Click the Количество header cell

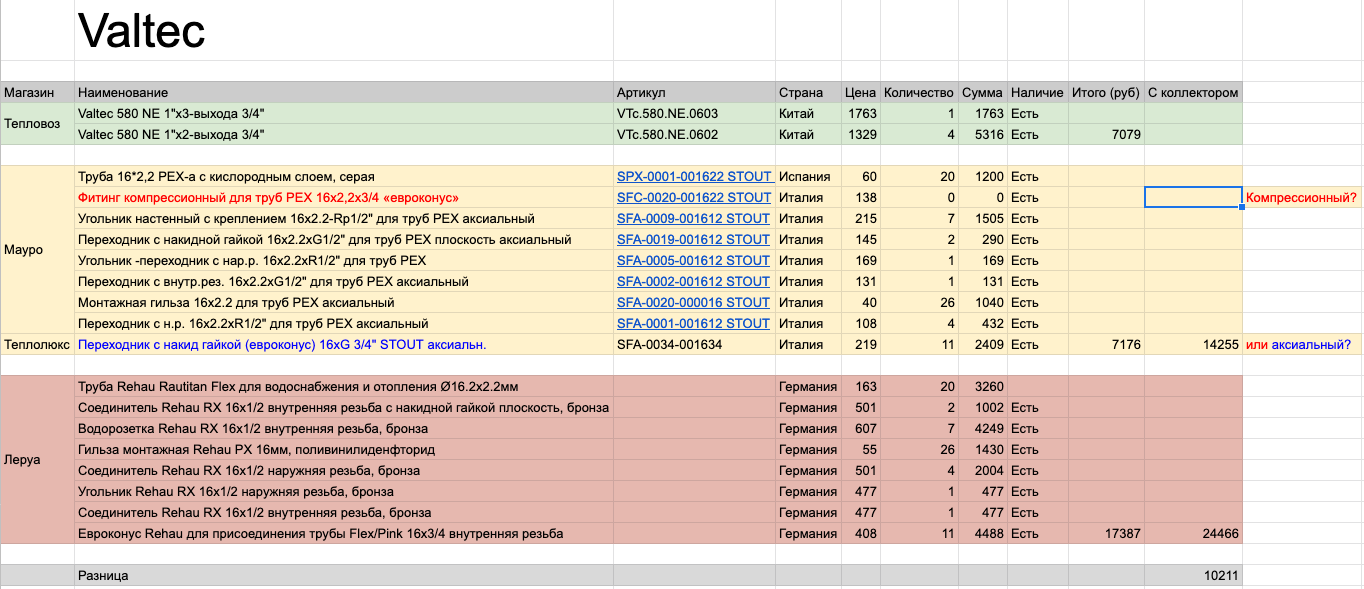[919, 92]
